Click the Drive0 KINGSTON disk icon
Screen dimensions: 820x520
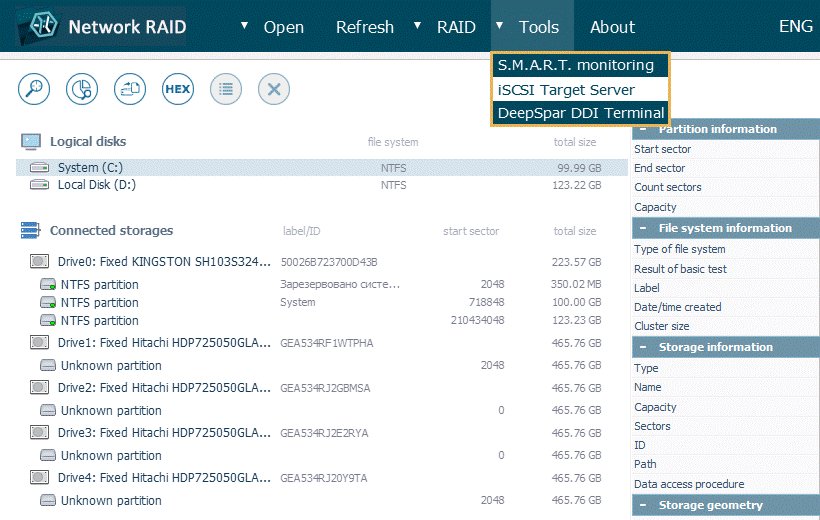coord(40,262)
